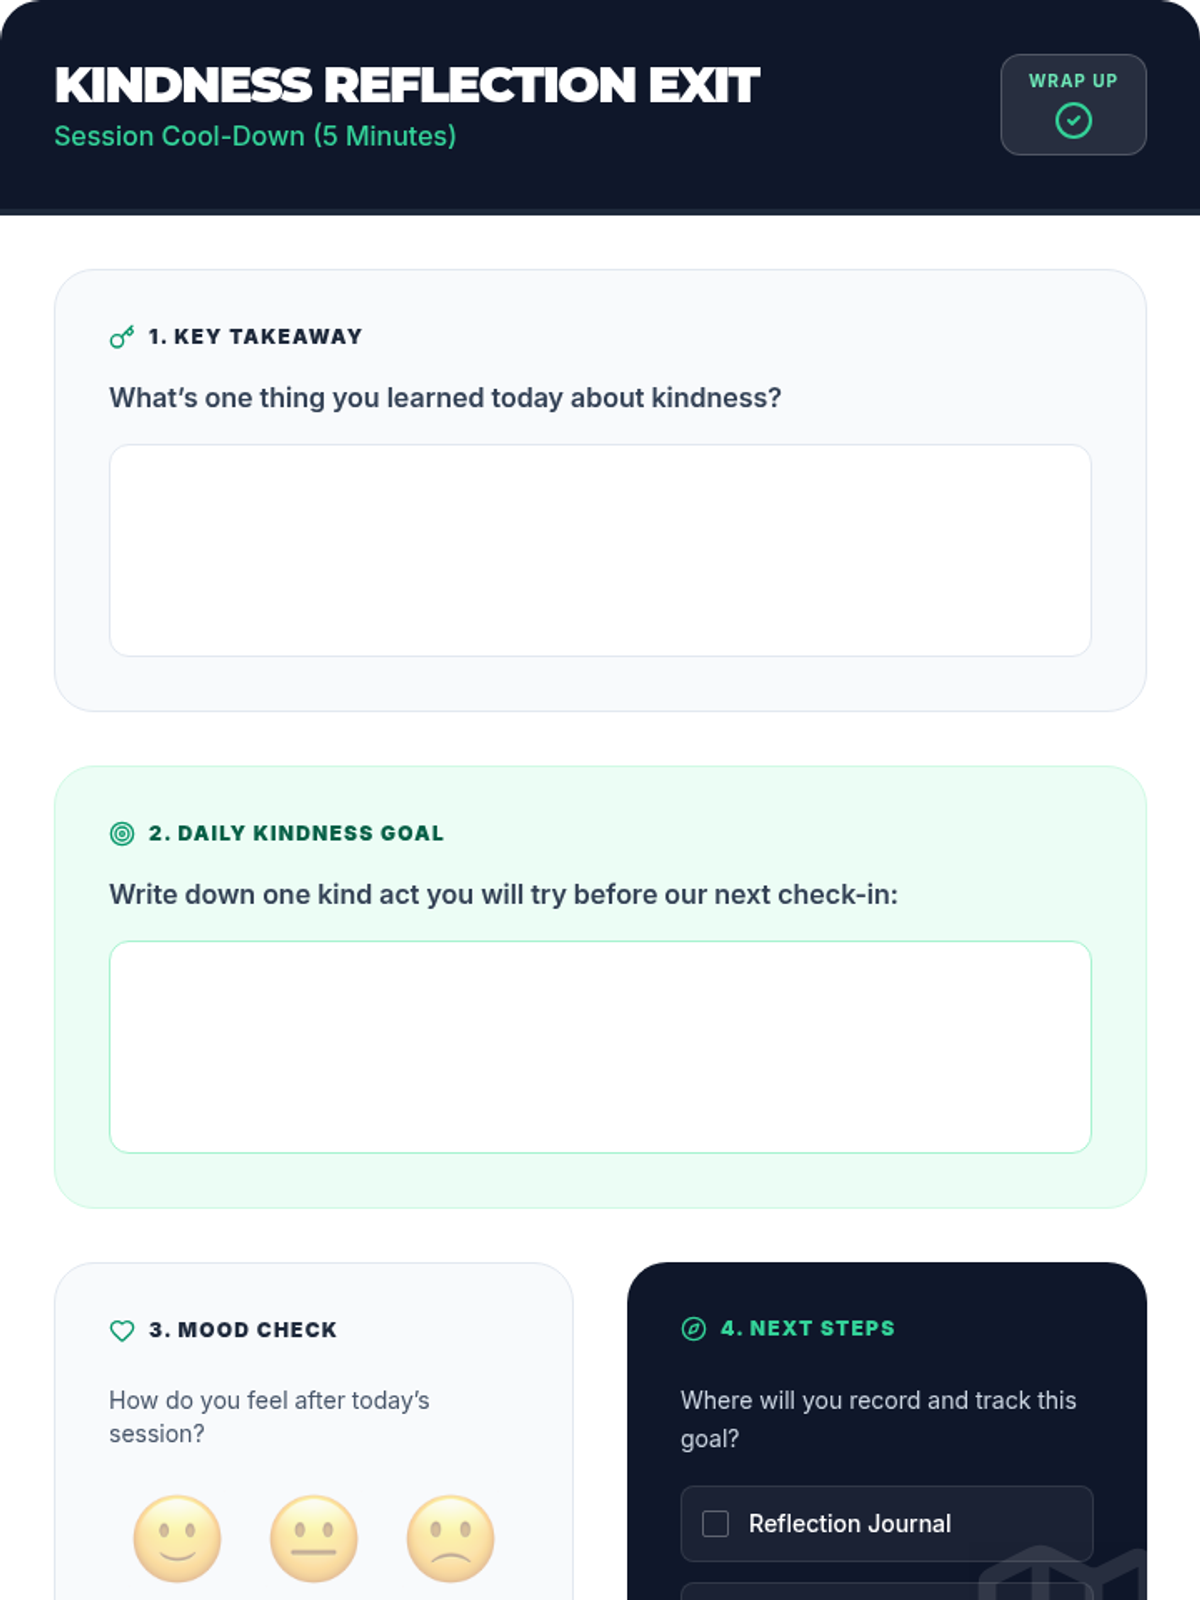Click the Session Cool-Down subtitle text
Image resolution: width=1200 pixels, height=1600 pixels.
tap(255, 136)
